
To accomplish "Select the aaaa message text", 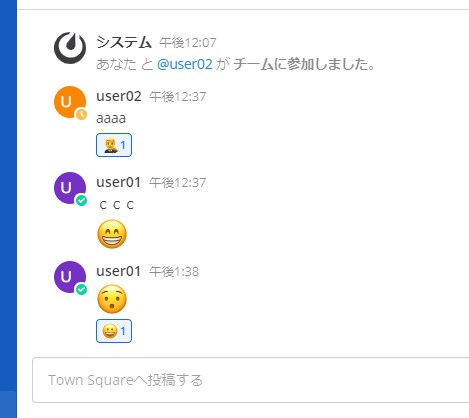I will coord(111,118).
